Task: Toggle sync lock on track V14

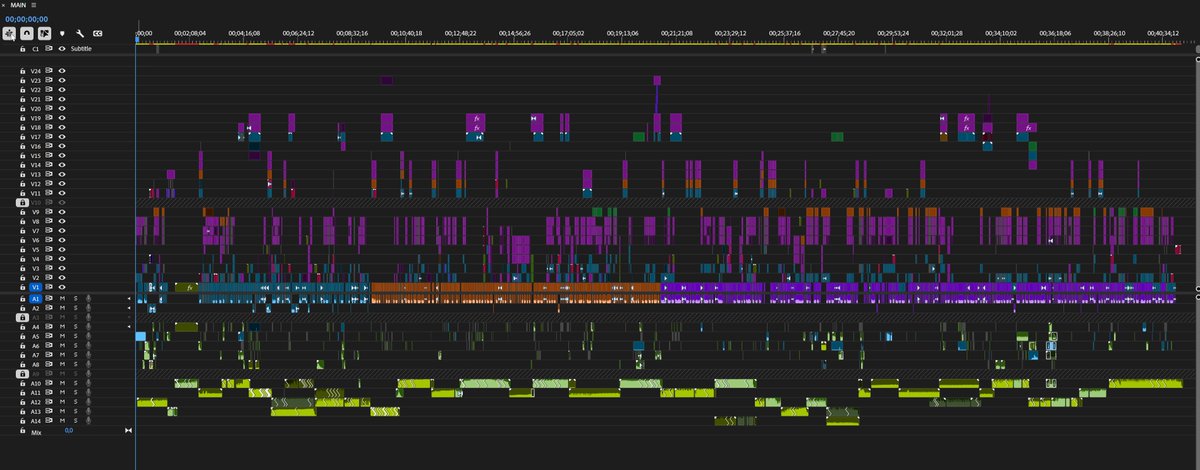Action: (48, 165)
